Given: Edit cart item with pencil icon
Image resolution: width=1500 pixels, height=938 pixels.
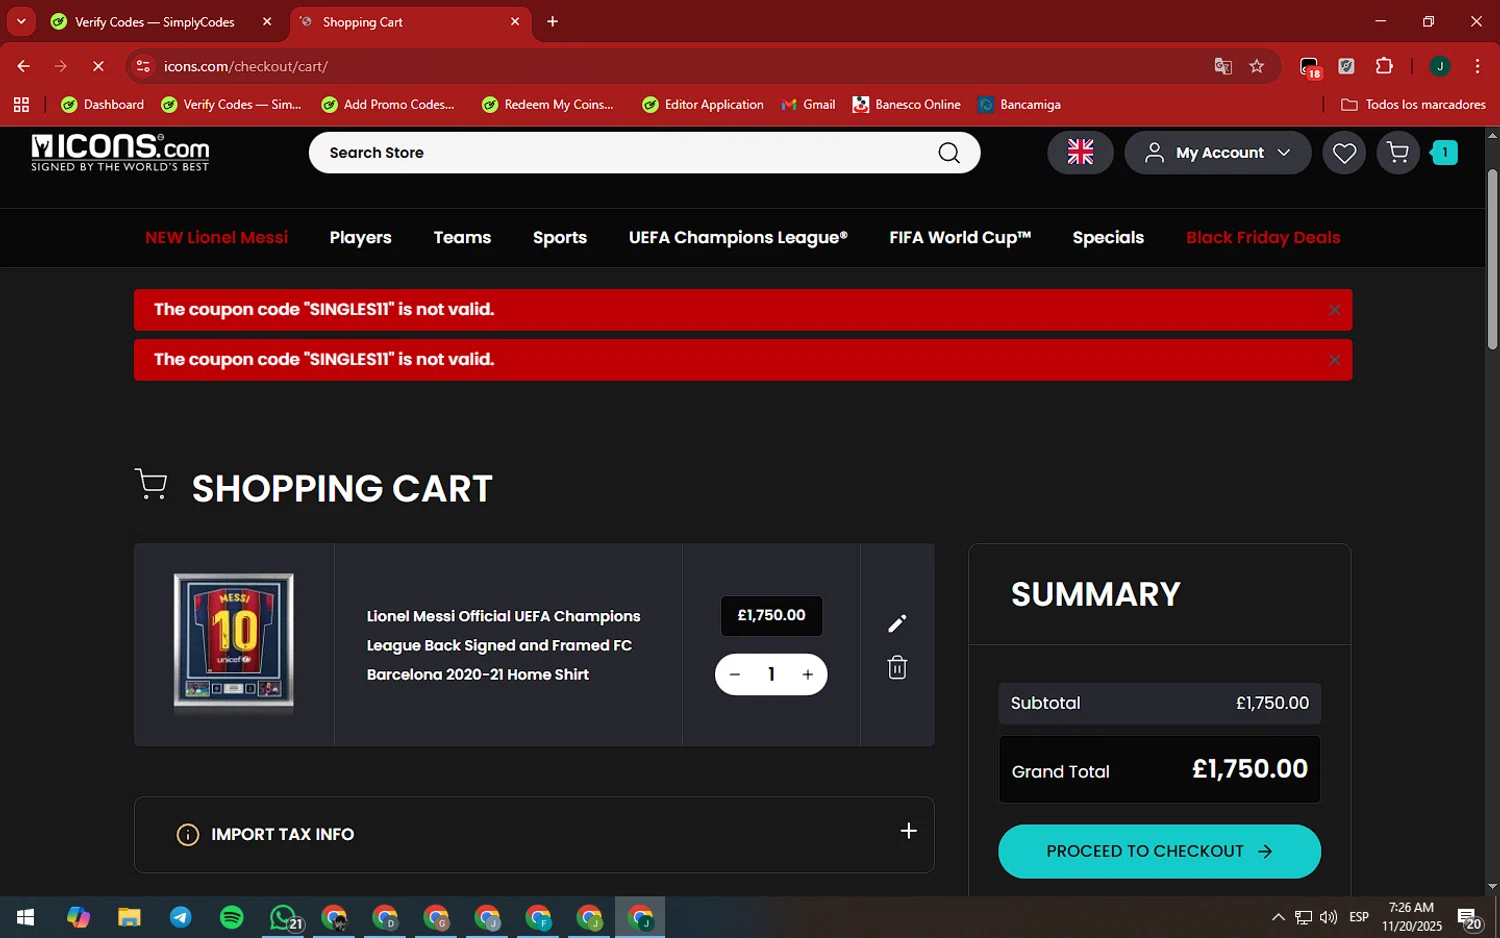Looking at the screenshot, I should tap(897, 624).
